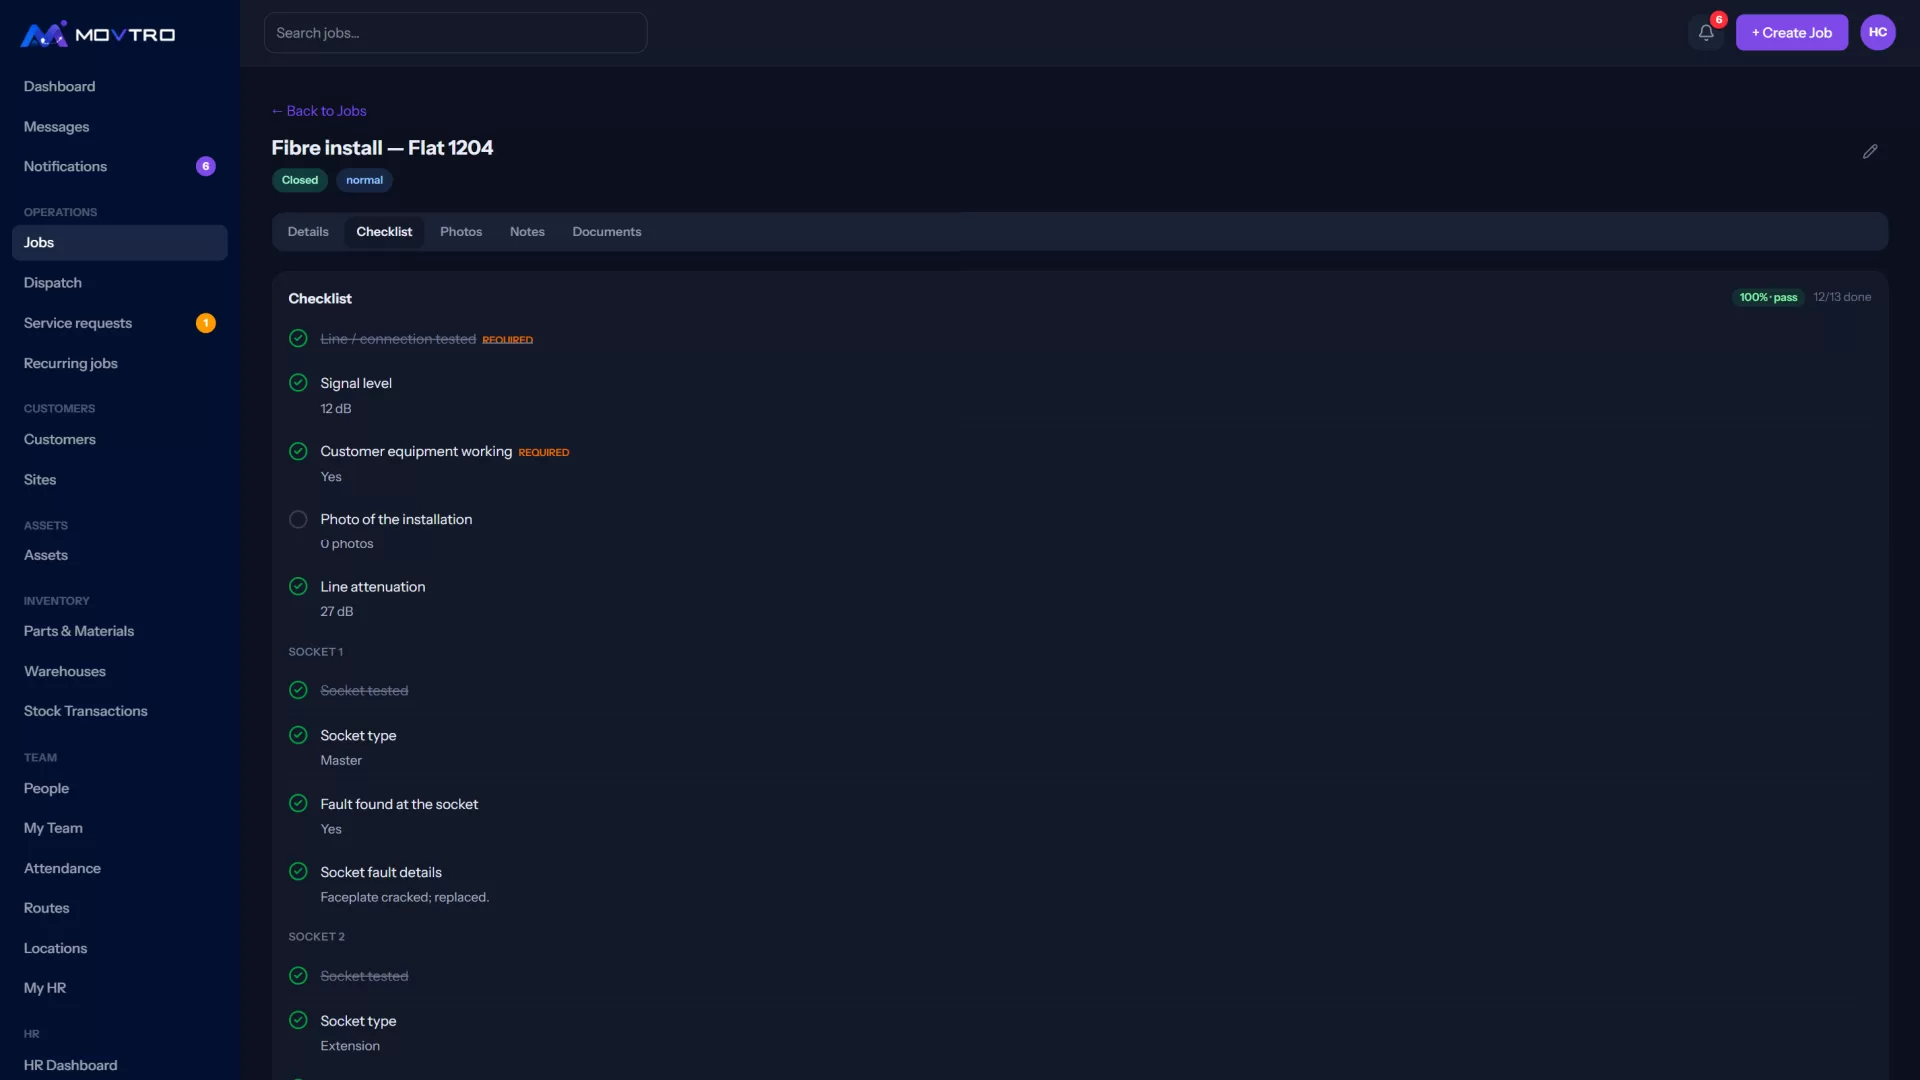Open Assets in the sidebar

(120, 555)
